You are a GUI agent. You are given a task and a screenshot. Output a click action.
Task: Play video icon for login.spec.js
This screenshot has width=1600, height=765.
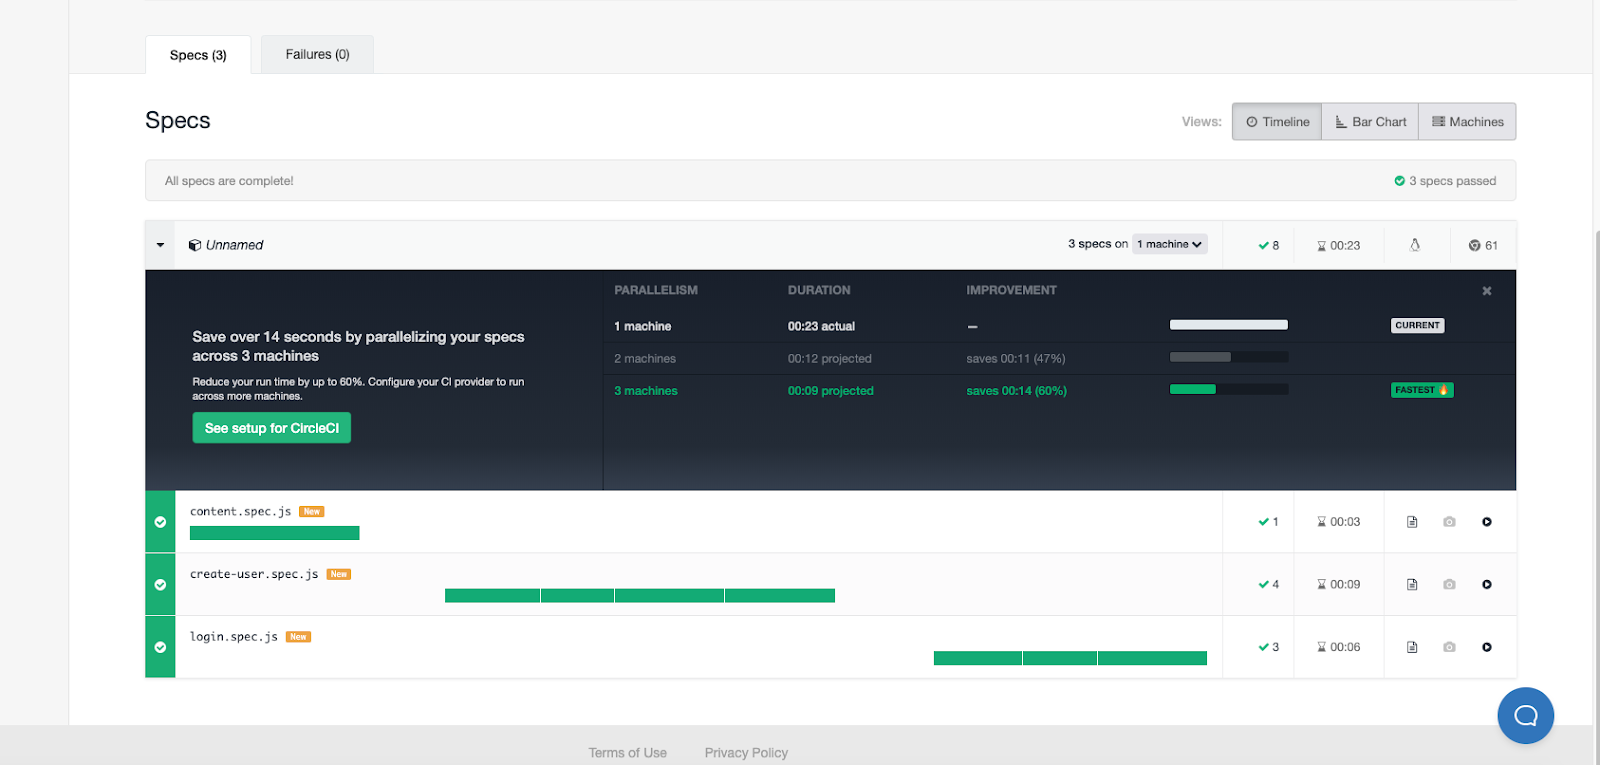[1487, 647]
